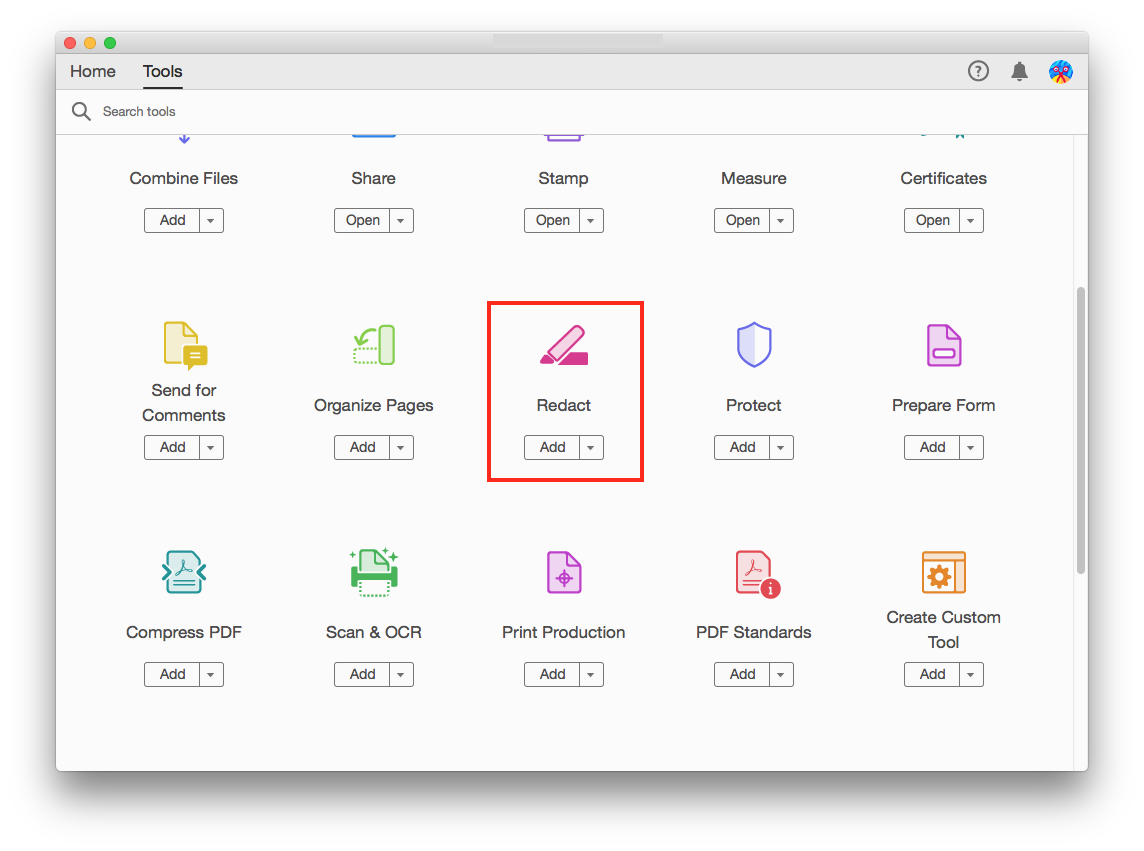The height and width of the screenshot is (851, 1144).
Task: Switch to the Home tab
Action: point(93,71)
